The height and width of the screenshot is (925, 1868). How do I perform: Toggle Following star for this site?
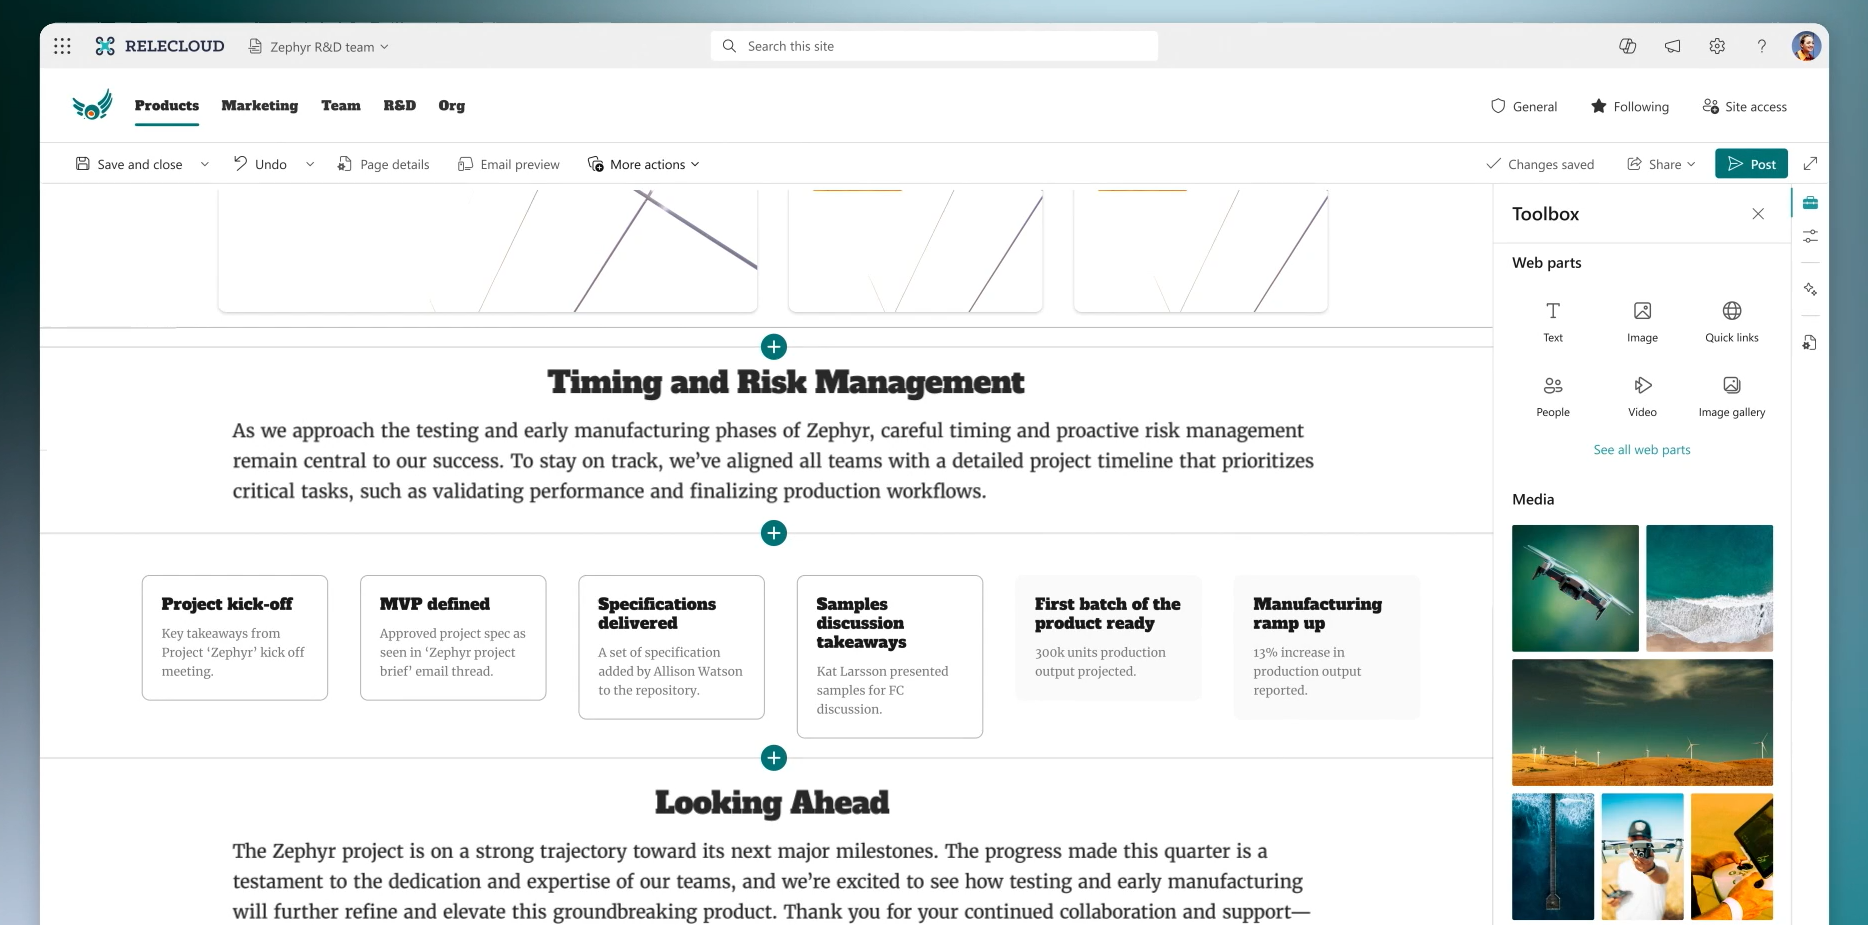[x=1630, y=106]
